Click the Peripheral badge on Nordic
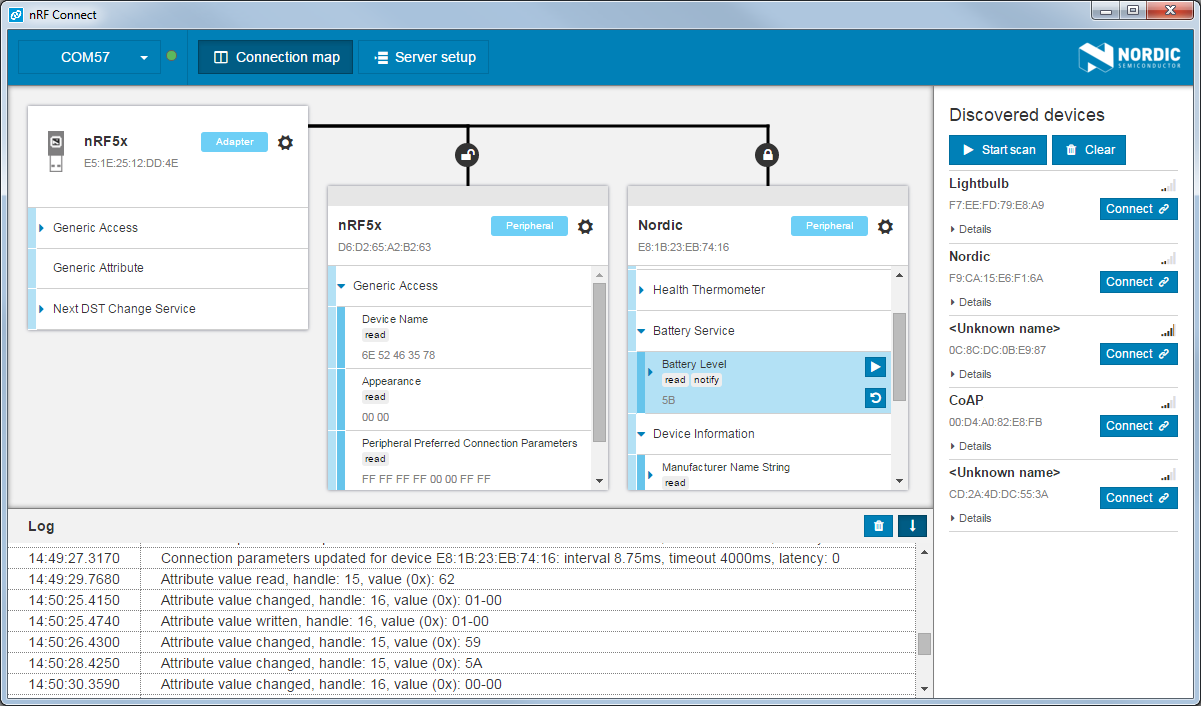 829,226
